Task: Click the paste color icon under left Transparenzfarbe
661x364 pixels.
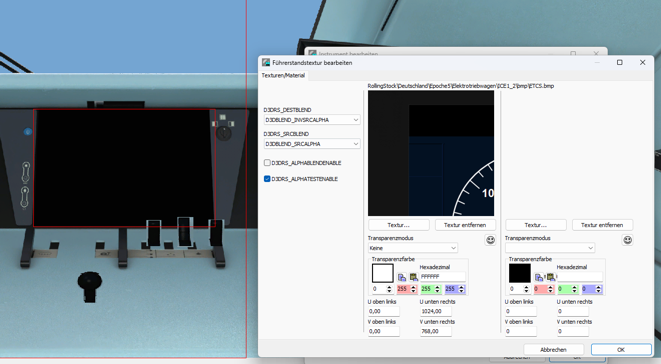Action: 414,277
